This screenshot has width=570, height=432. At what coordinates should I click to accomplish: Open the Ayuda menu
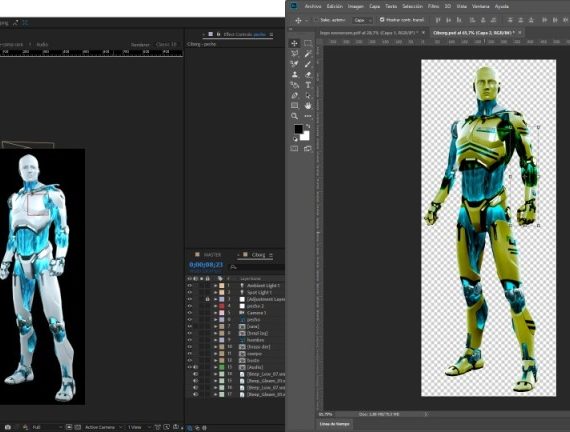502,6
